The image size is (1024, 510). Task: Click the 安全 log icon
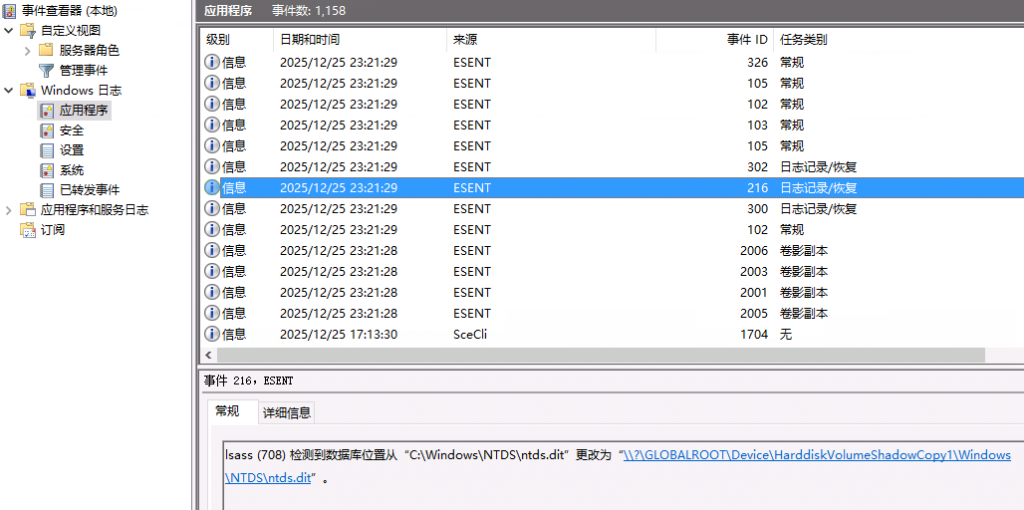[47, 130]
